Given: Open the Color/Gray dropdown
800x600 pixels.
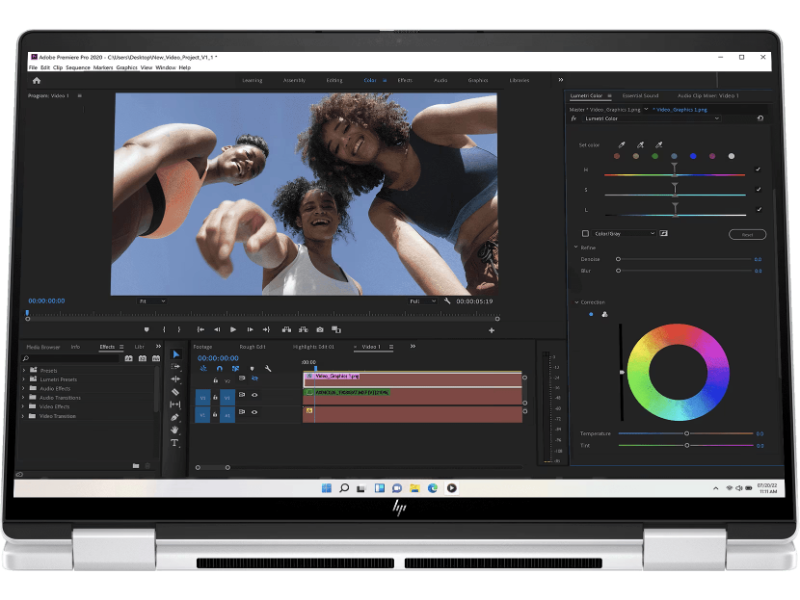Looking at the screenshot, I should (625, 234).
